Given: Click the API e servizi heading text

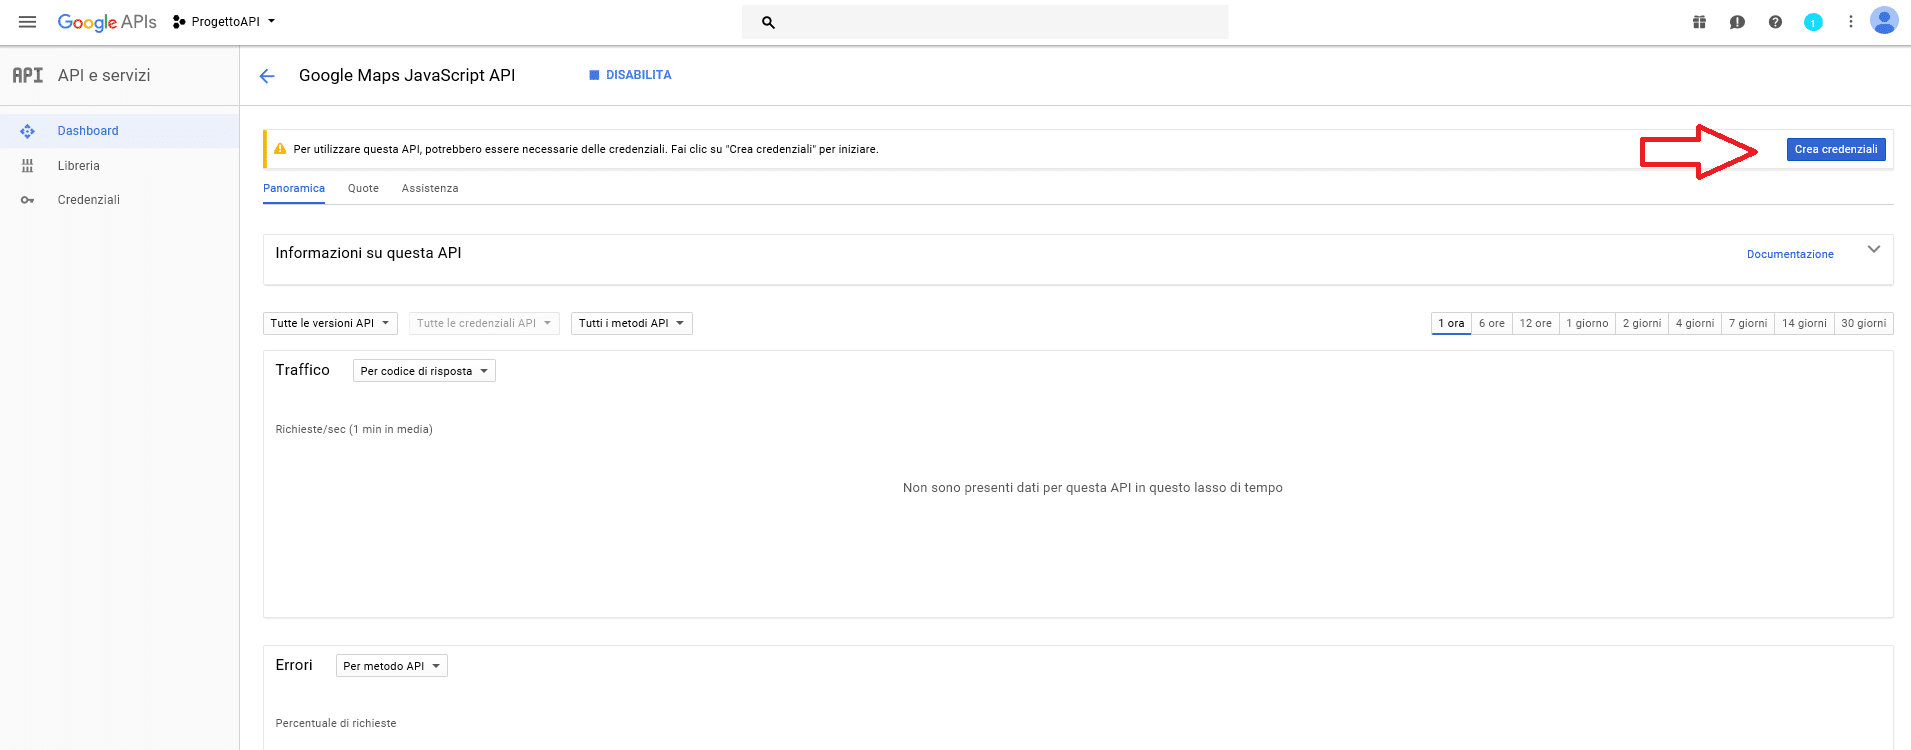Looking at the screenshot, I should [104, 75].
